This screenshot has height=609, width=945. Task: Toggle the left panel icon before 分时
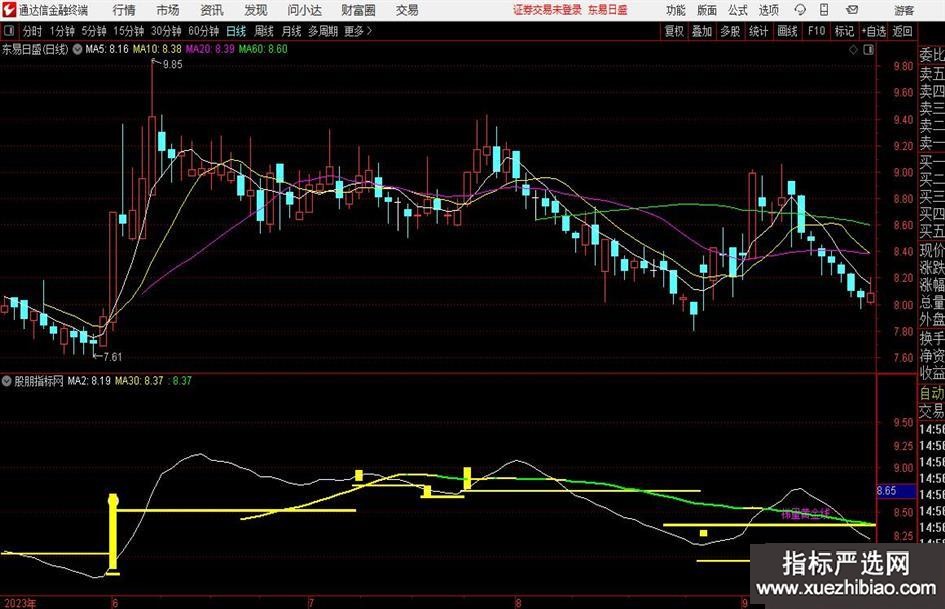pyautogui.click(x=8, y=31)
